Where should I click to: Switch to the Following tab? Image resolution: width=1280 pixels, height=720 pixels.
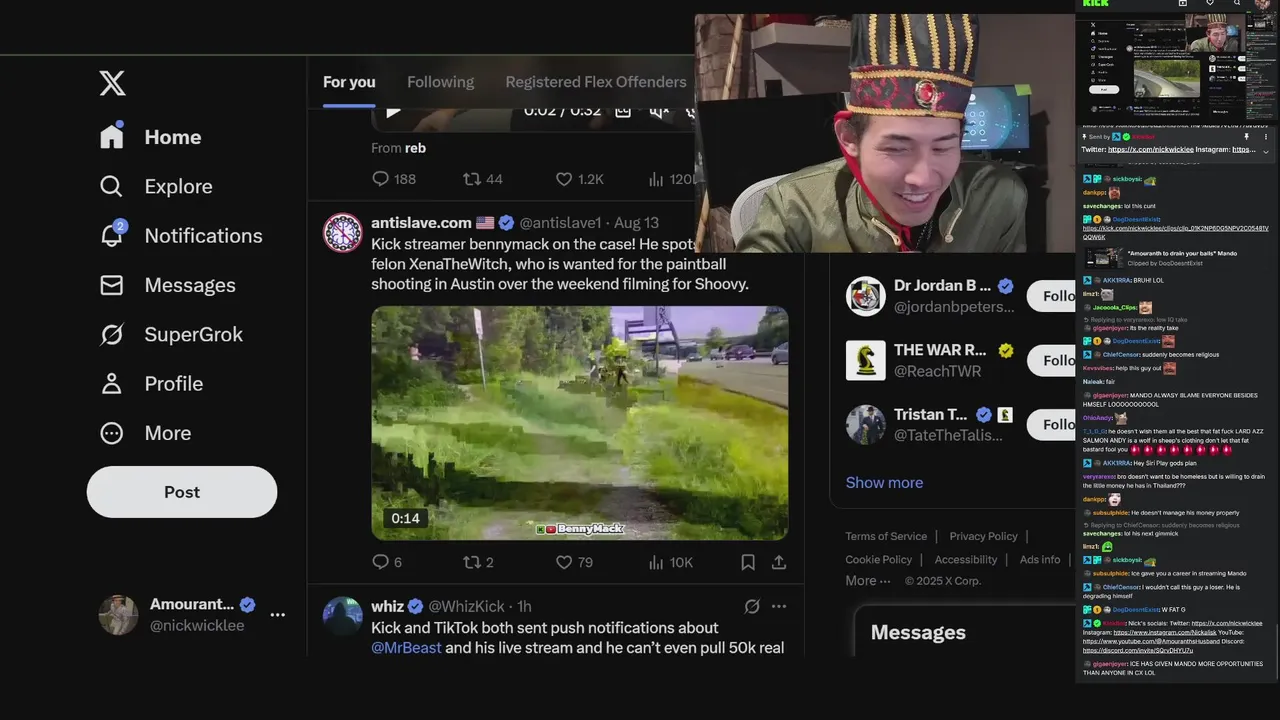click(x=440, y=82)
